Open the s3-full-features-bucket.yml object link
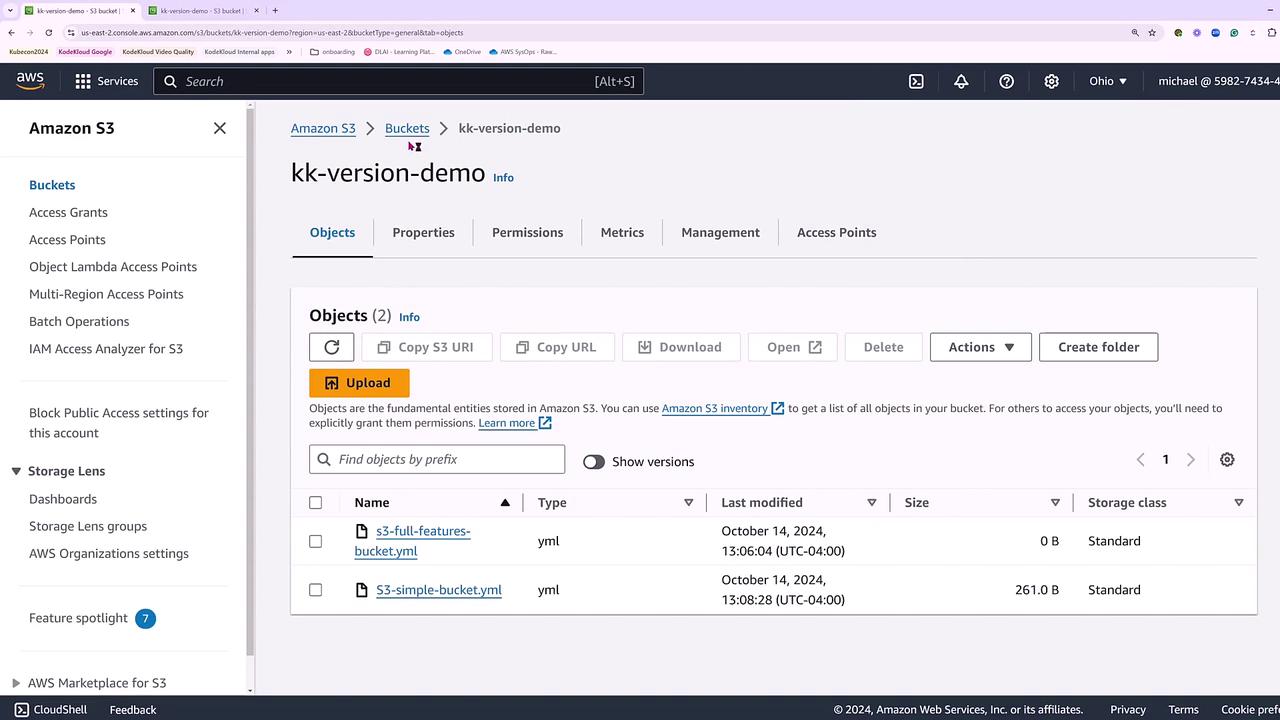The height and width of the screenshot is (720, 1280). click(412, 541)
